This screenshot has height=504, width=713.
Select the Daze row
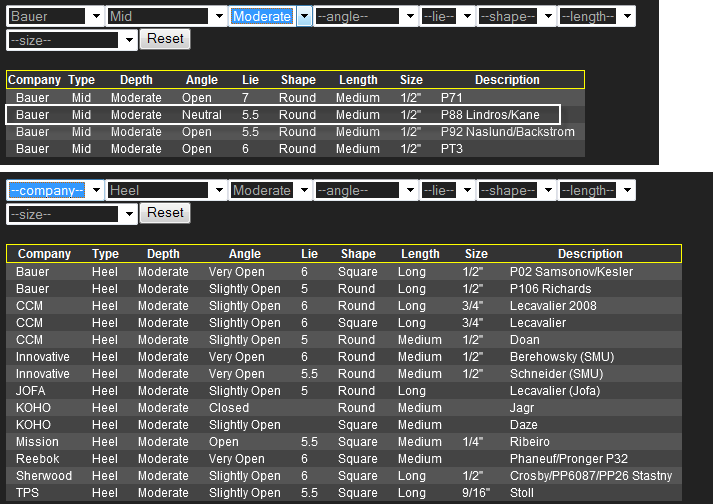[x=344, y=425]
